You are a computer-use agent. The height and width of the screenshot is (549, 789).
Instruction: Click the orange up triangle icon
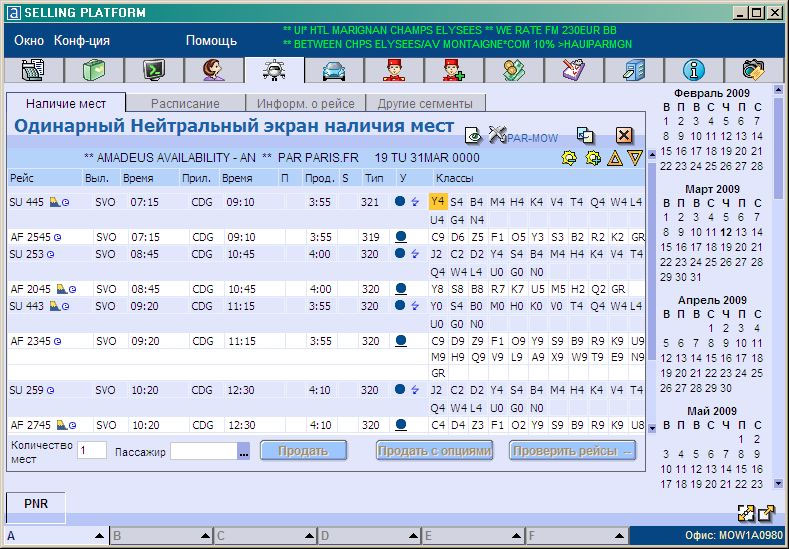[615, 159]
